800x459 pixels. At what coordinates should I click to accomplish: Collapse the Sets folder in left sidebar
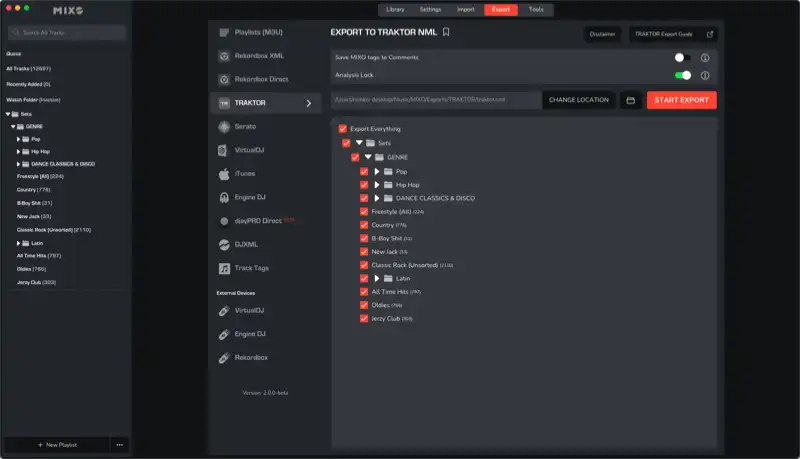[x=8, y=114]
